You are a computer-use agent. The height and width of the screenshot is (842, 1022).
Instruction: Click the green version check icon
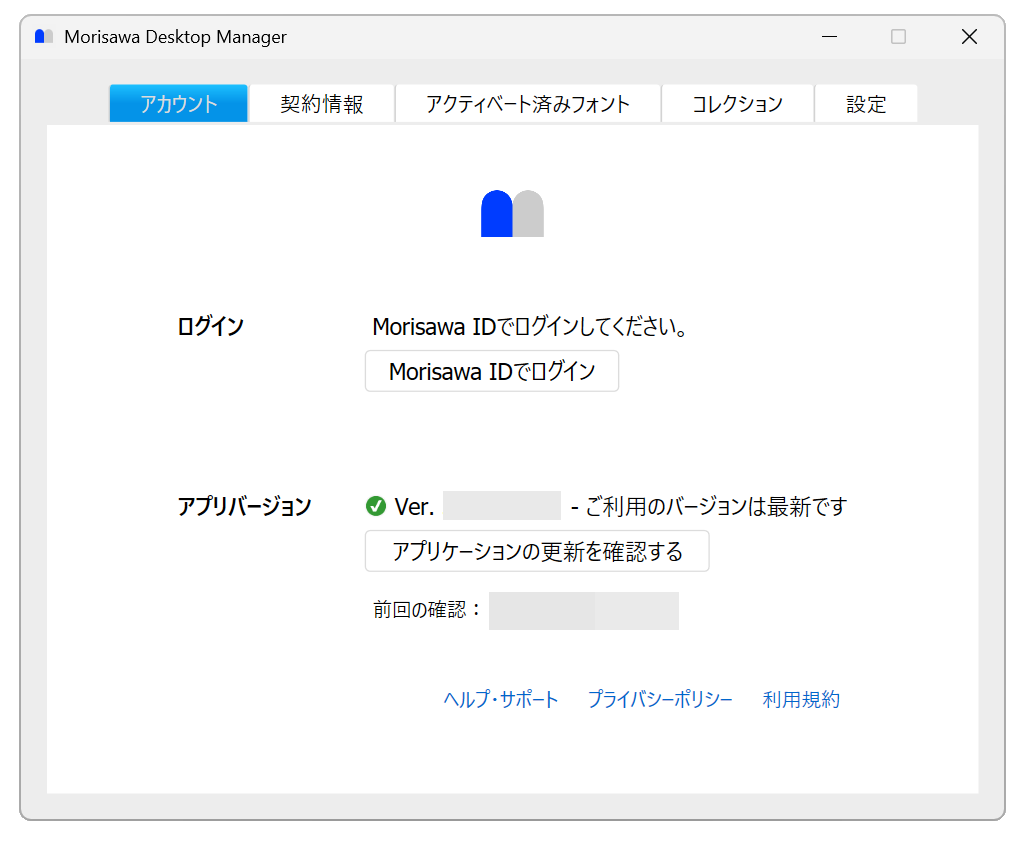point(376,506)
